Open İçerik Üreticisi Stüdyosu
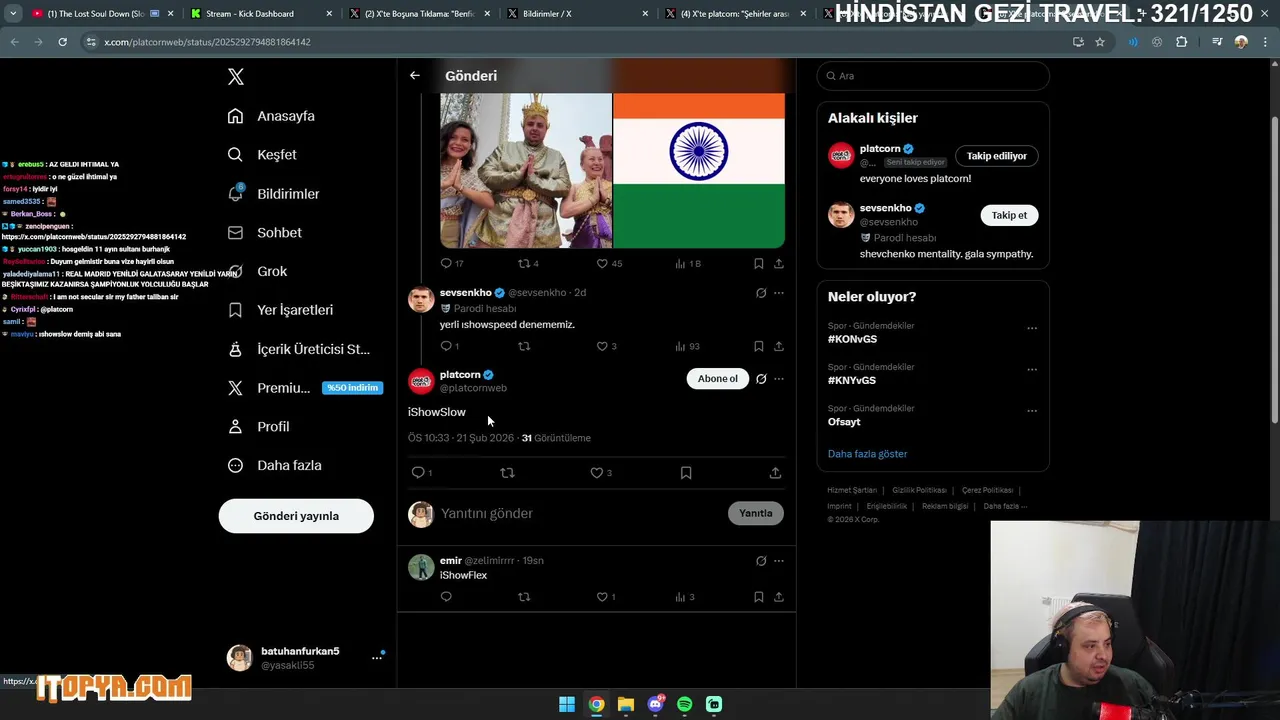Image resolution: width=1280 pixels, height=720 pixels. [x=298, y=349]
